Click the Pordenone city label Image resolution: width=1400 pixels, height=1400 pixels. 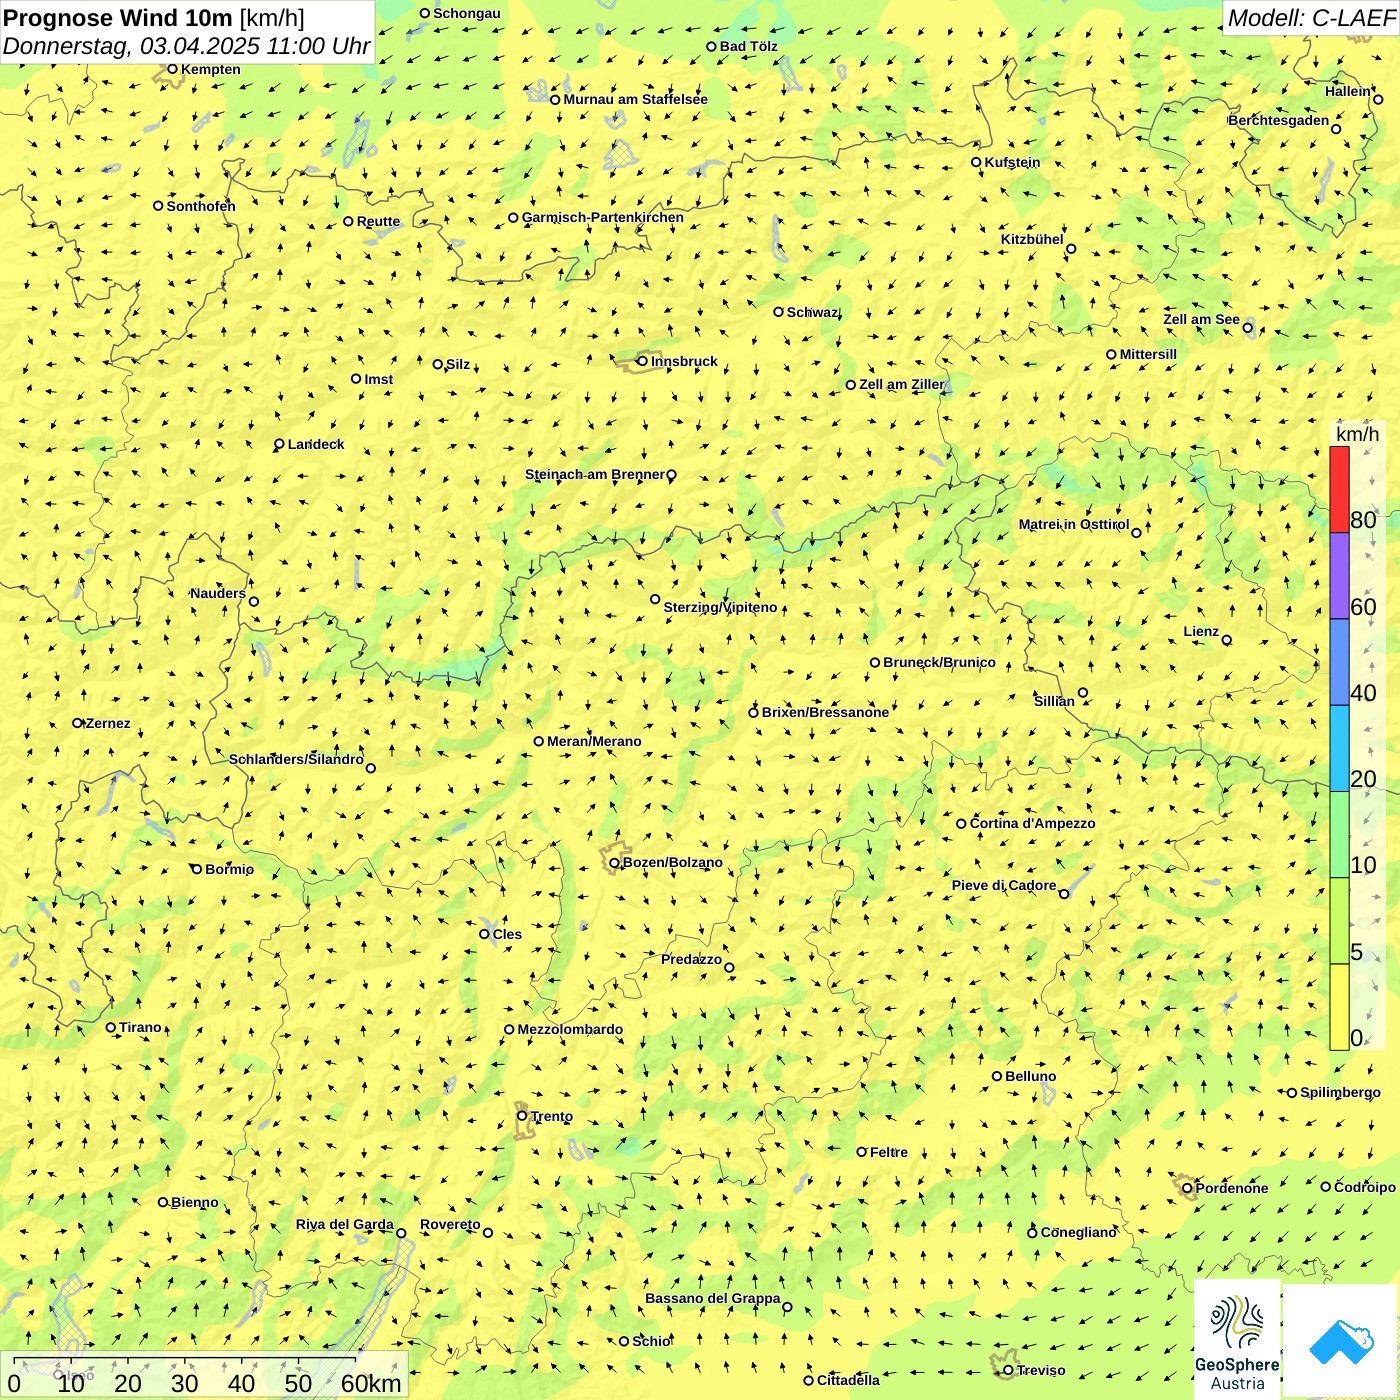pos(1232,1188)
